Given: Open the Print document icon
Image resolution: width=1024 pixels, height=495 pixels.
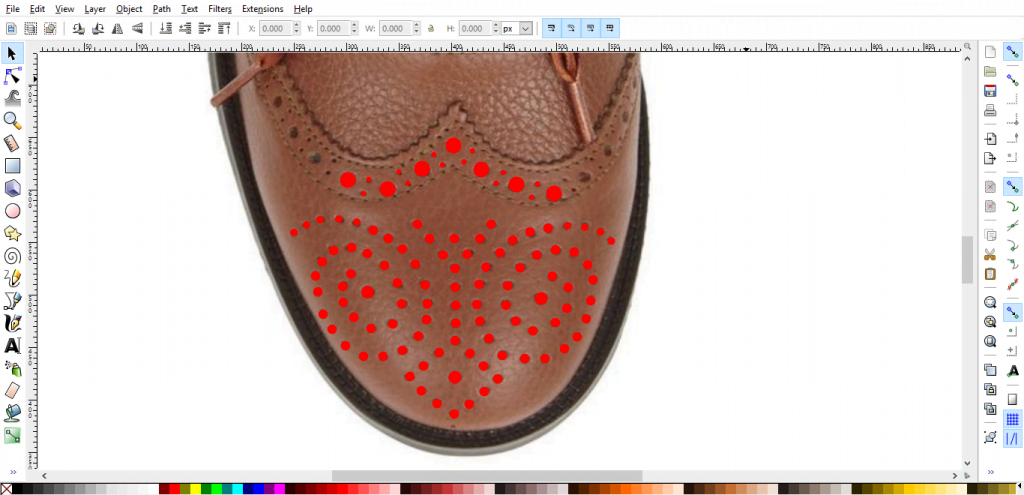Looking at the screenshot, I should coord(991,110).
